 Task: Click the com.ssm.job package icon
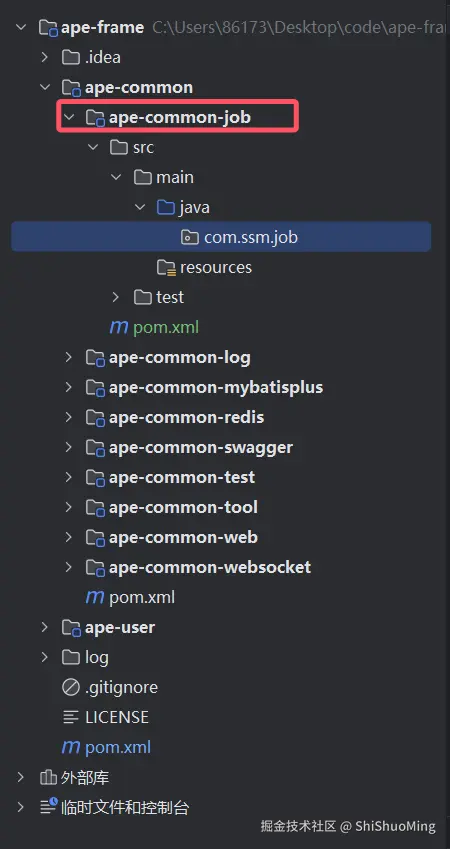pyautogui.click(x=190, y=237)
